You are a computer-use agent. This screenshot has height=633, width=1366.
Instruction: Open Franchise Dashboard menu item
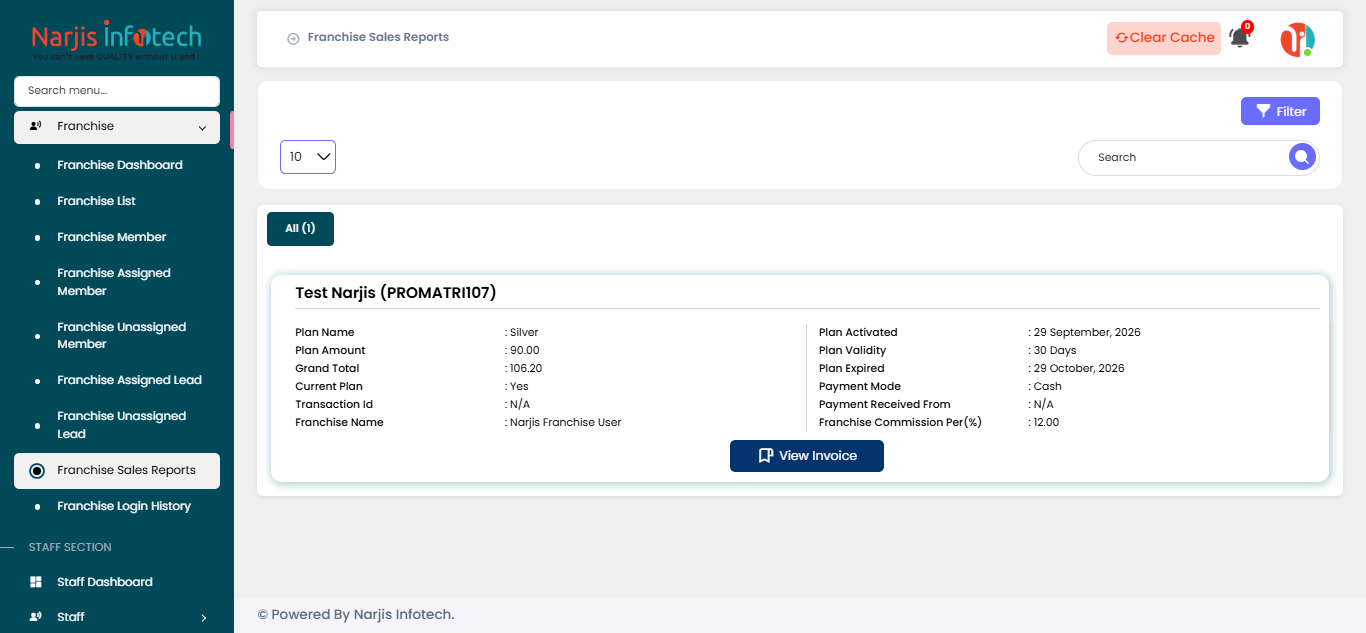point(120,165)
